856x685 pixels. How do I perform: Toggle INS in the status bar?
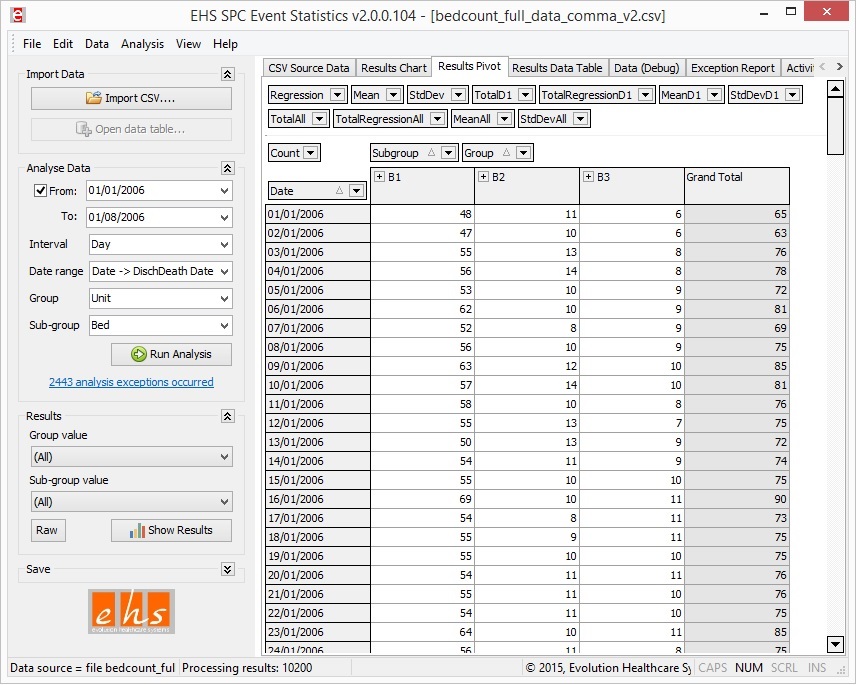pos(816,667)
